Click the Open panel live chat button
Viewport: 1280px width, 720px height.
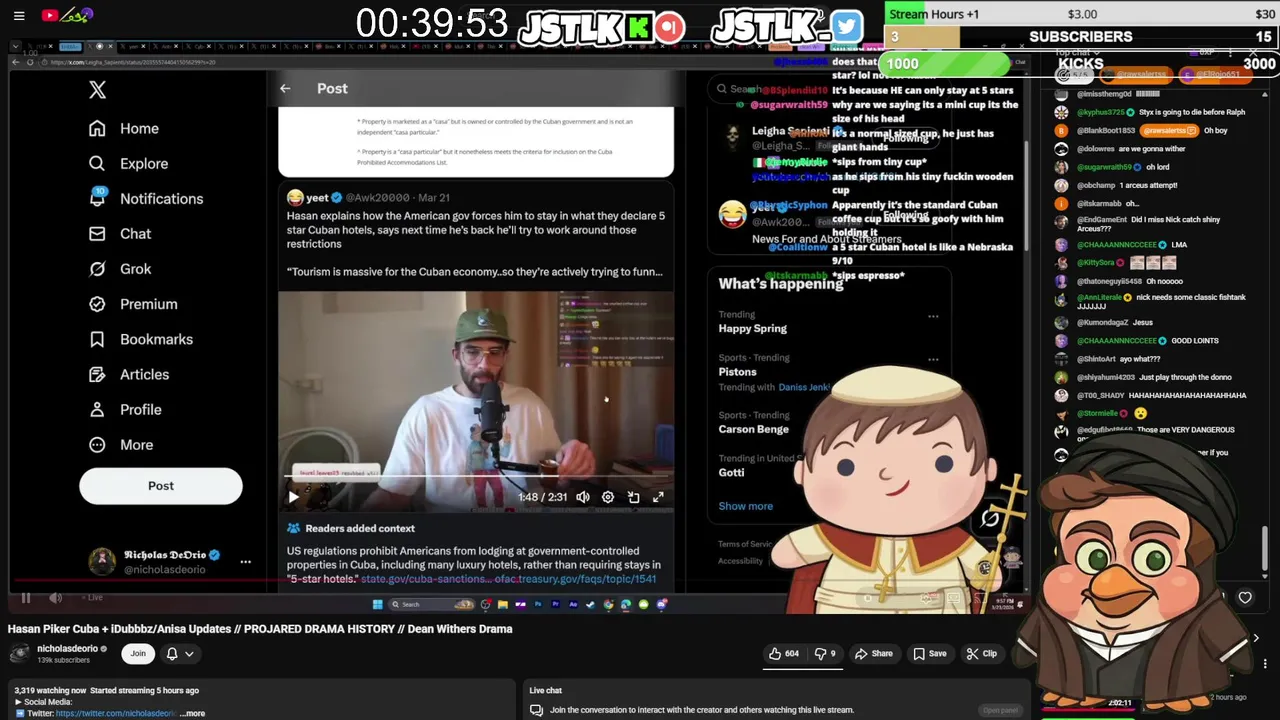click(x=1000, y=710)
